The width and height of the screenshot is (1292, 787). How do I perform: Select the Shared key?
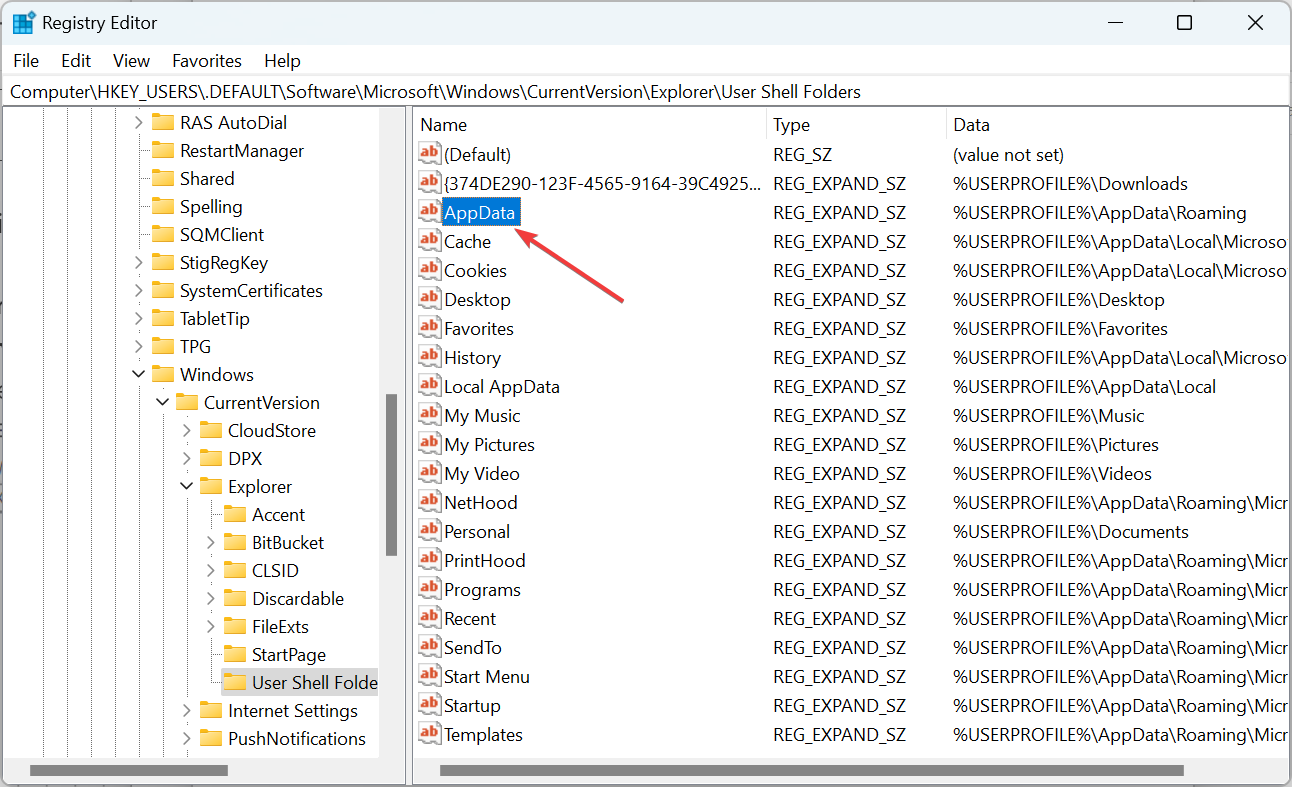coord(207,179)
